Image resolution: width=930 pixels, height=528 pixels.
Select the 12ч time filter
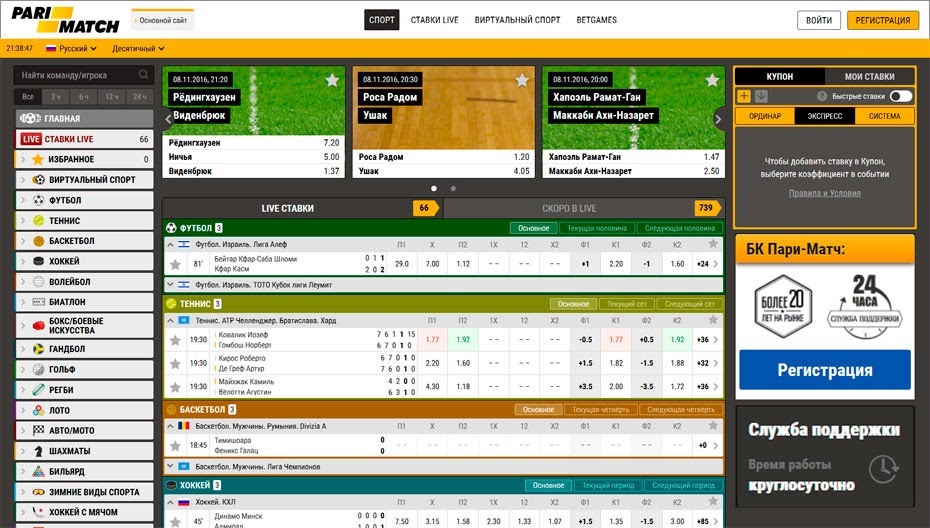[x=112, y=97]
